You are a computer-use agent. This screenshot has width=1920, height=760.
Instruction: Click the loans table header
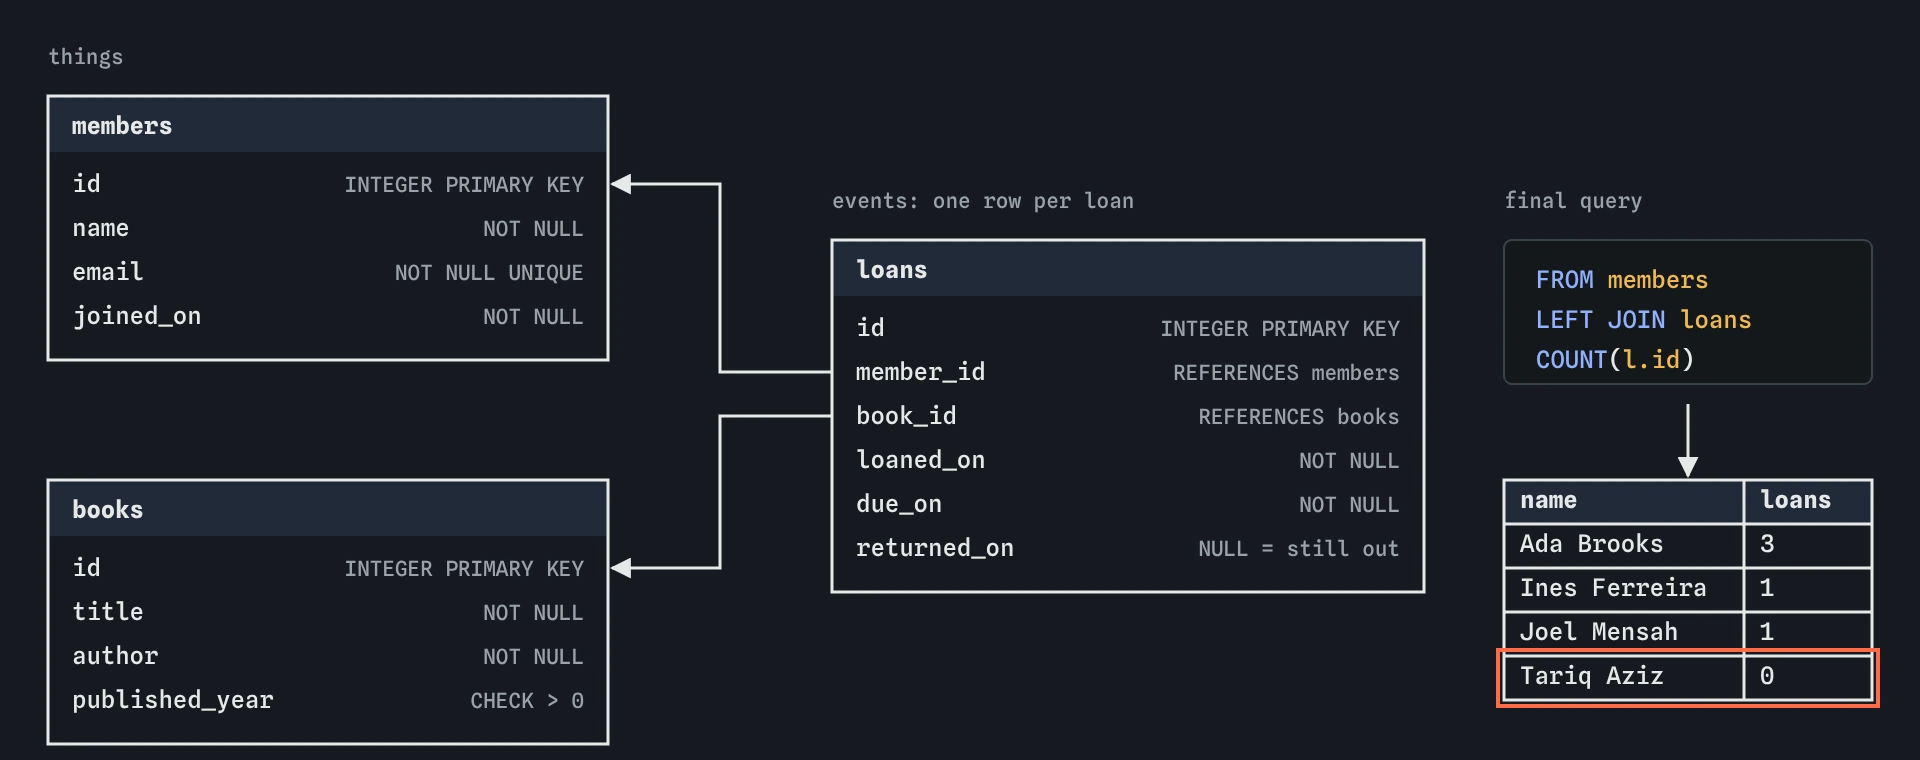point(1128,269)
